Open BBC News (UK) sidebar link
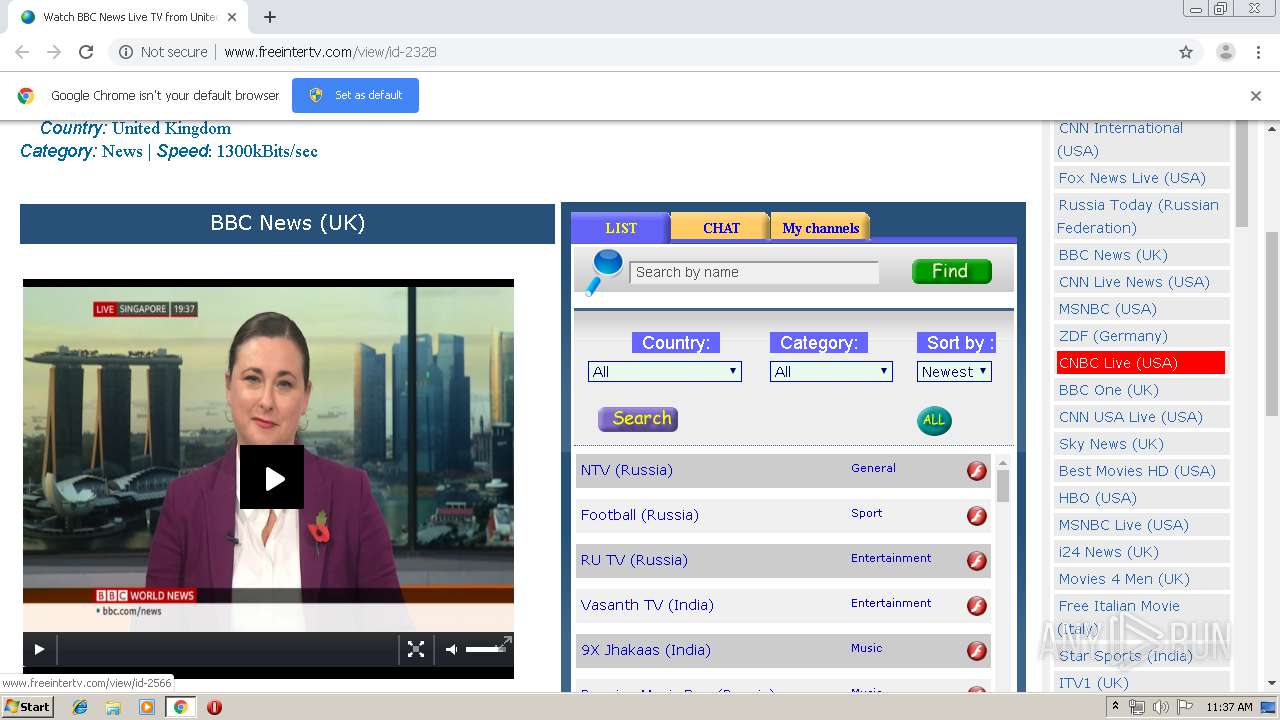Image resolution: width=1280 pixels, height=720 pixels. click(x=1113, y=255)
